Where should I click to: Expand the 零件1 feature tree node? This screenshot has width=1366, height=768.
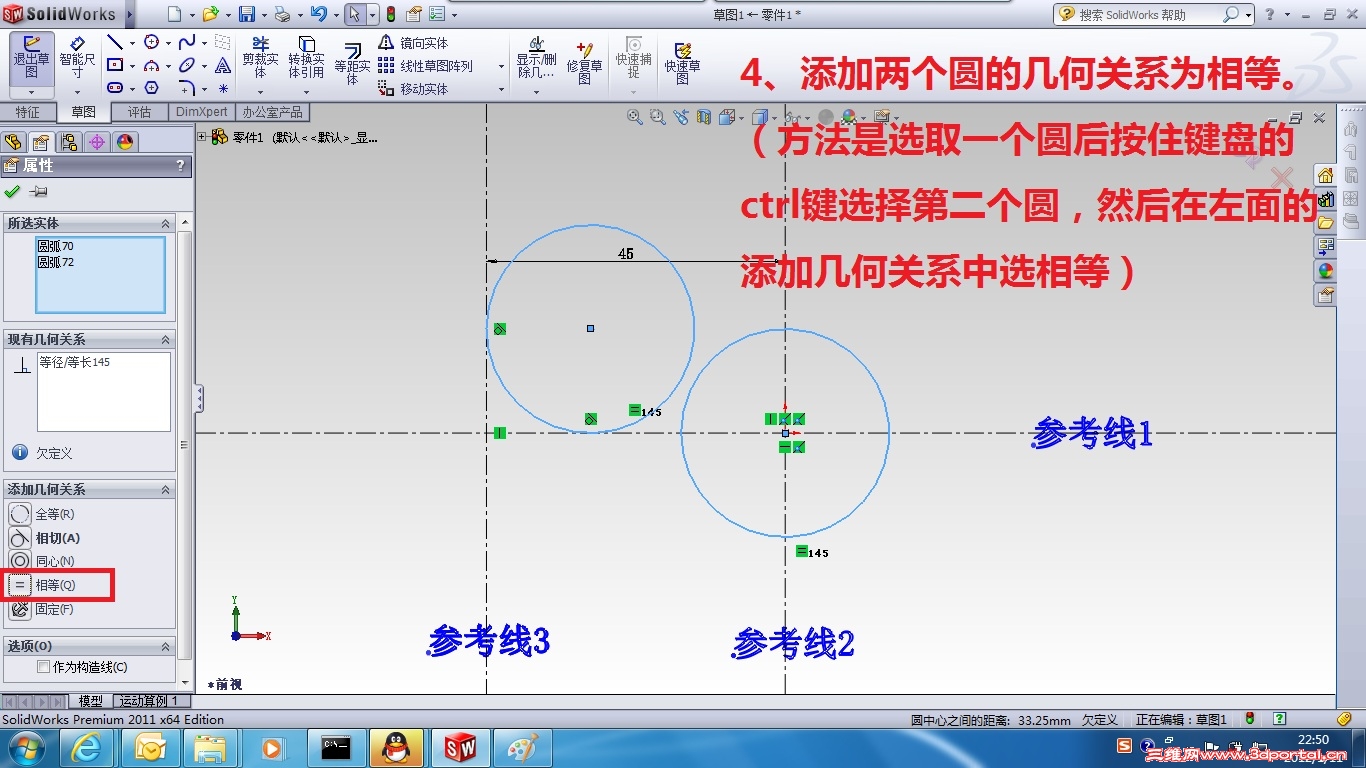(203, 137)
